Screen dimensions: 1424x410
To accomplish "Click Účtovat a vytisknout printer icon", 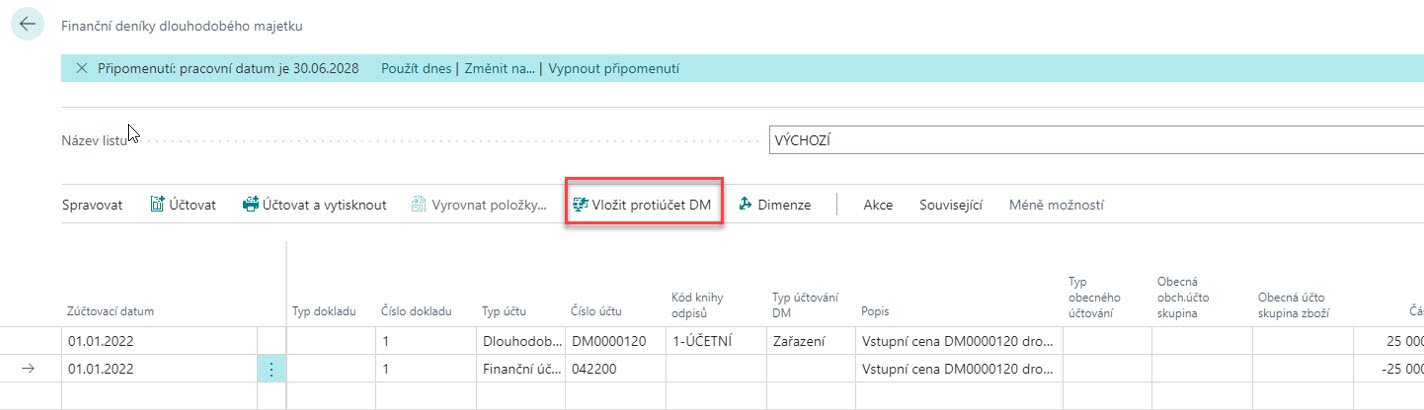I will (251, 205).
